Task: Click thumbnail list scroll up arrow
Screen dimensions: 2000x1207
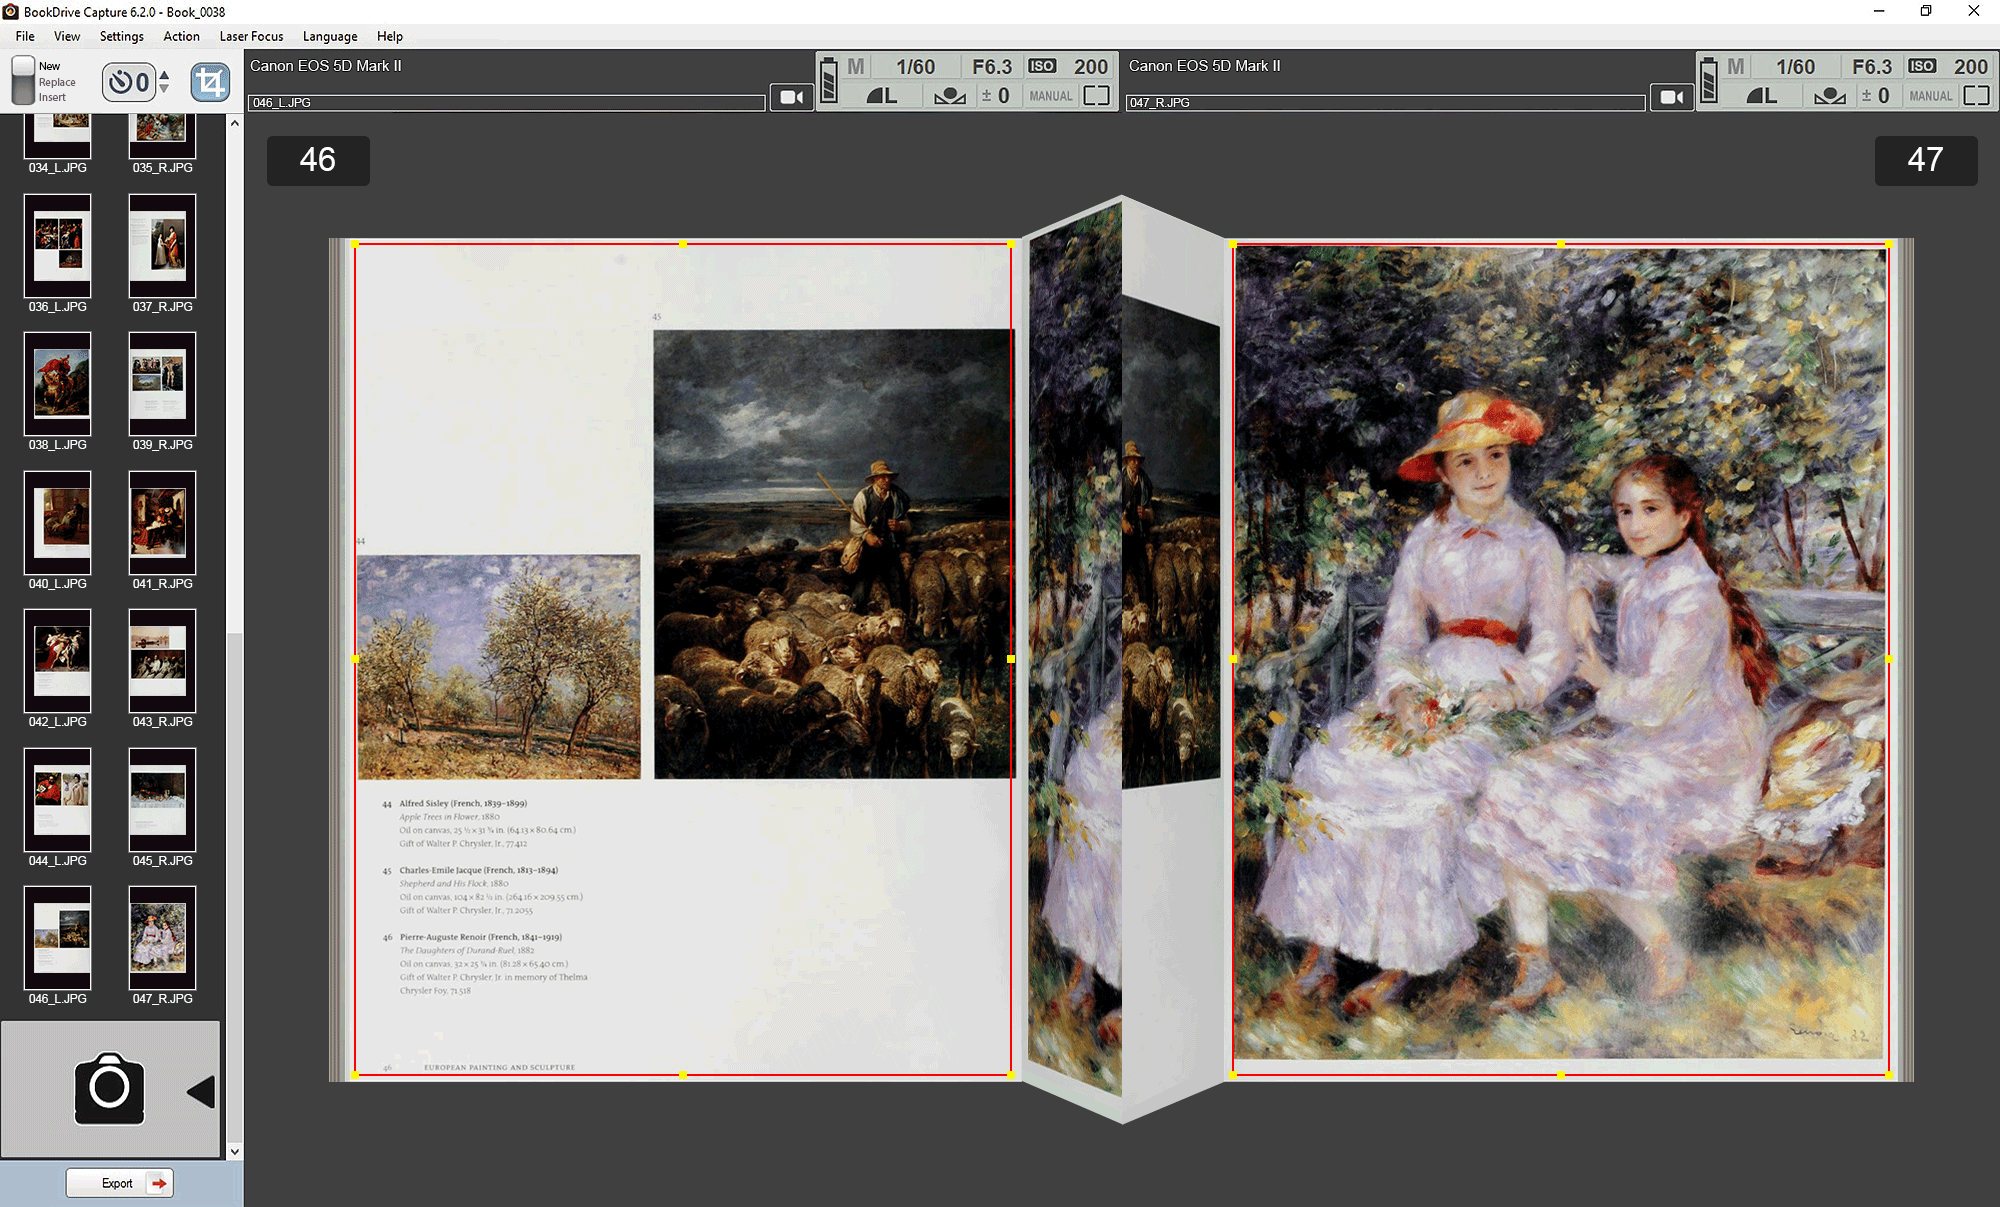Action: [235, 123]
